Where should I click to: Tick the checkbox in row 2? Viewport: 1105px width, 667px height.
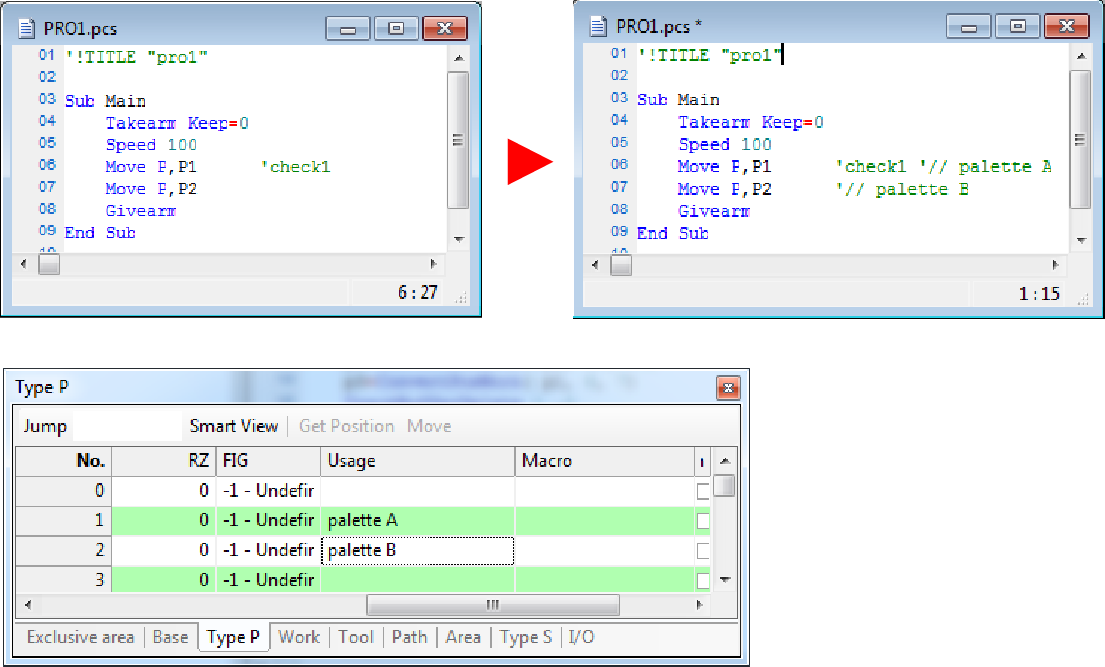(703, 551)
